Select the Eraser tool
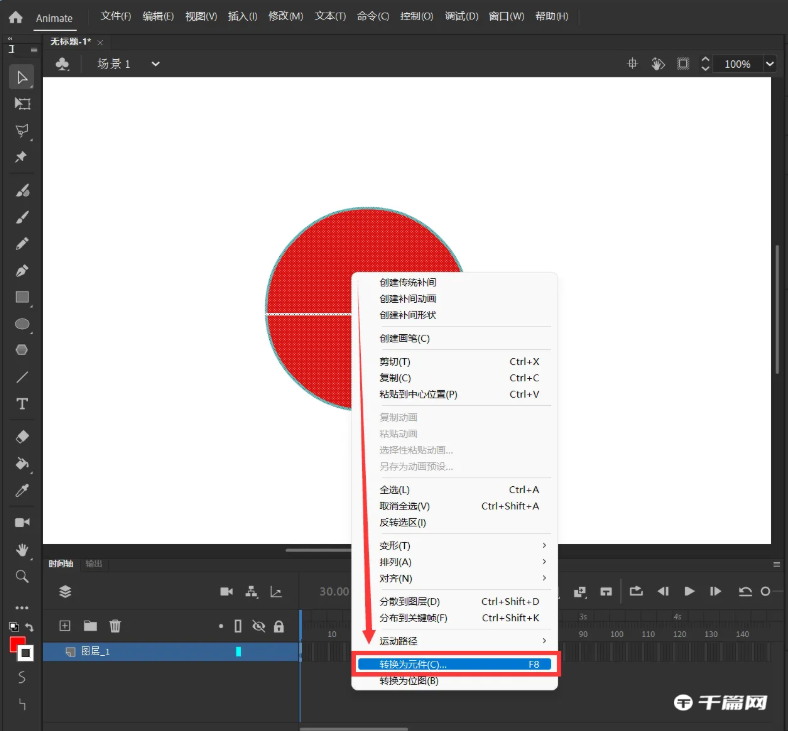 click(x=22, y=437)
